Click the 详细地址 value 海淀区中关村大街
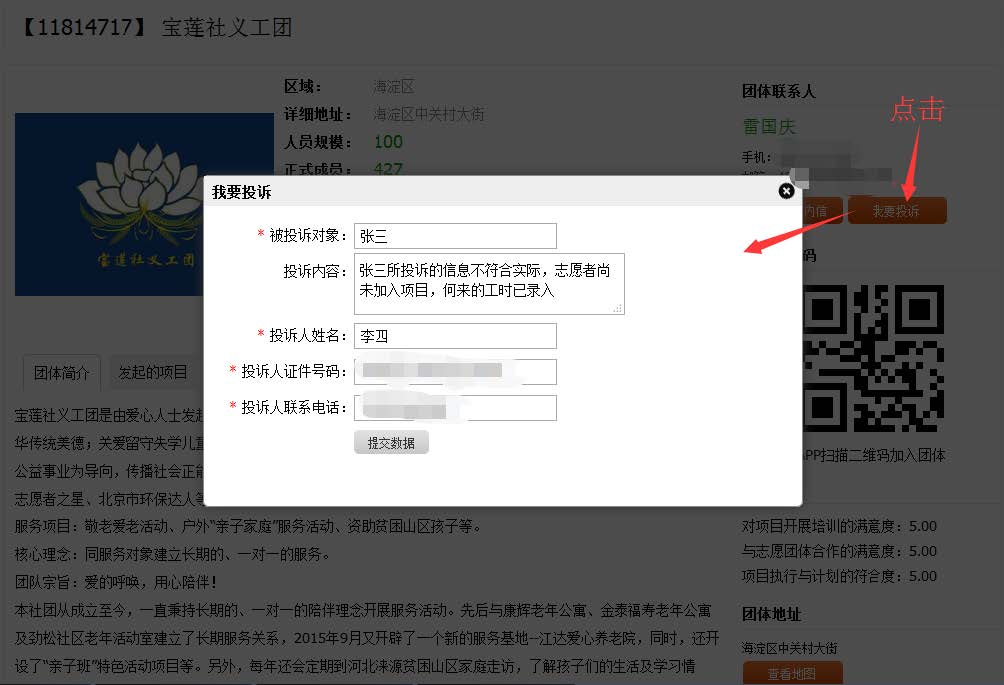1004x685 pixels. click(429, 114)
